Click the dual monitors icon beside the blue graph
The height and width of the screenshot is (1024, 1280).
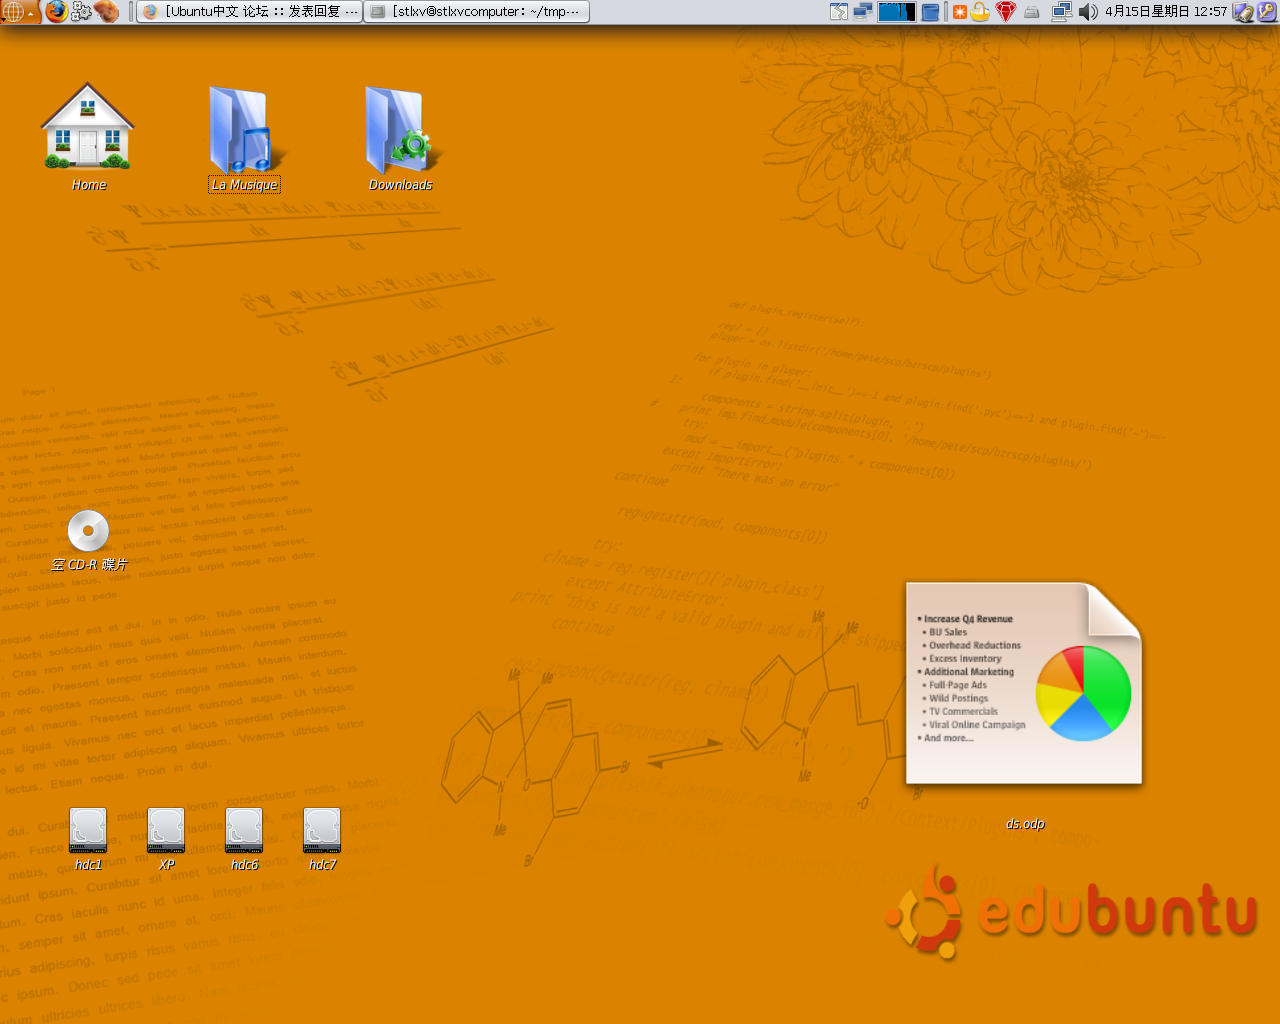(x=863, y=12)
